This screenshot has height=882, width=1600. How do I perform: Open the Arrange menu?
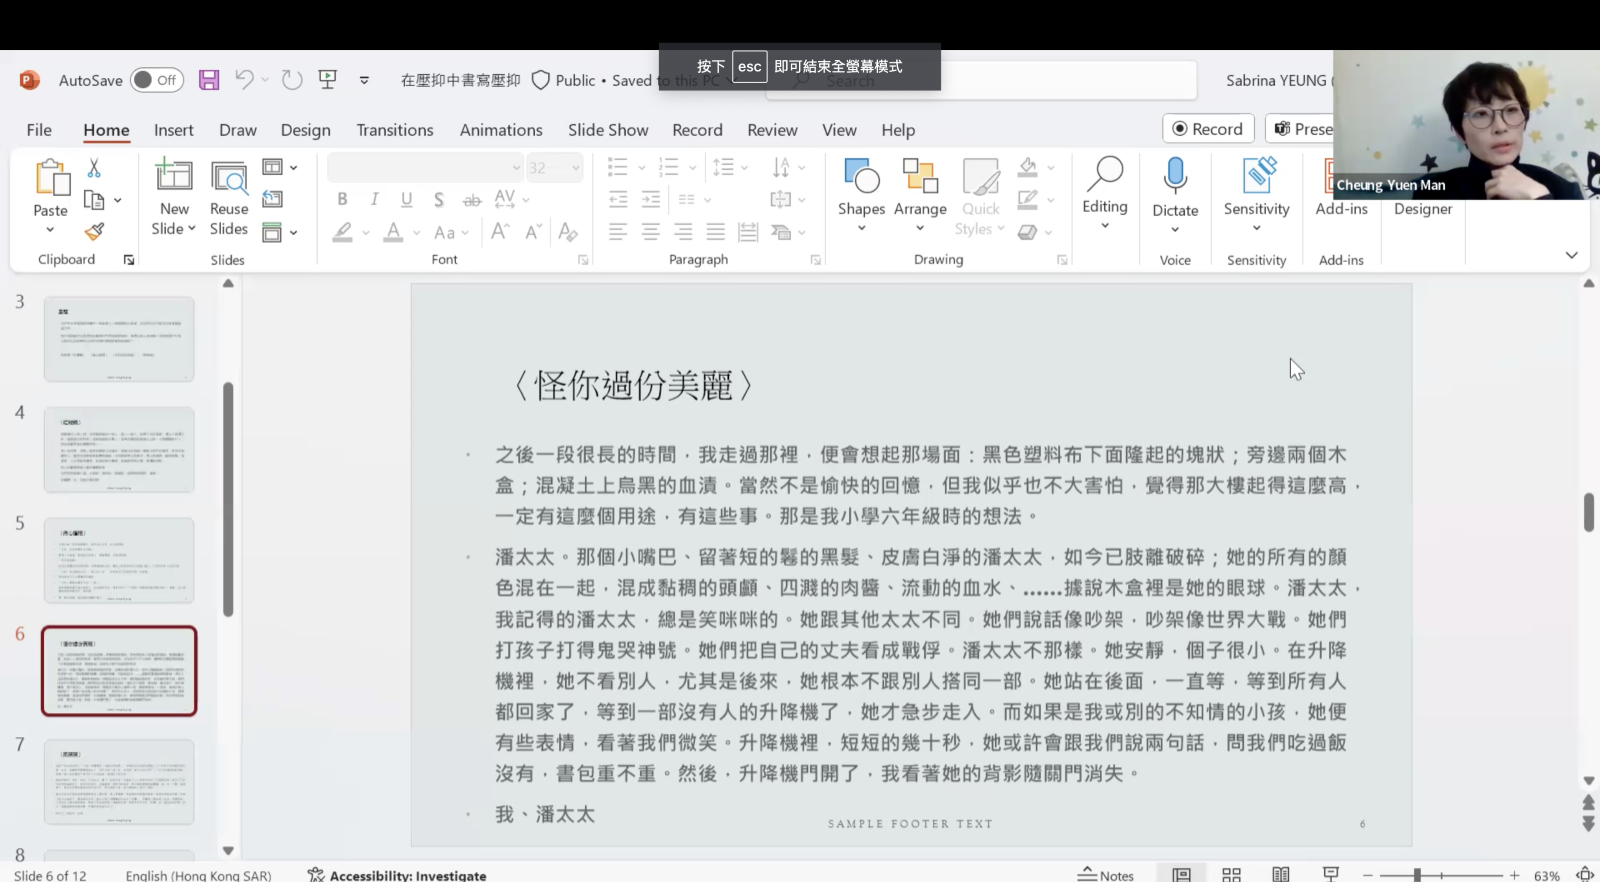(920, 194)
